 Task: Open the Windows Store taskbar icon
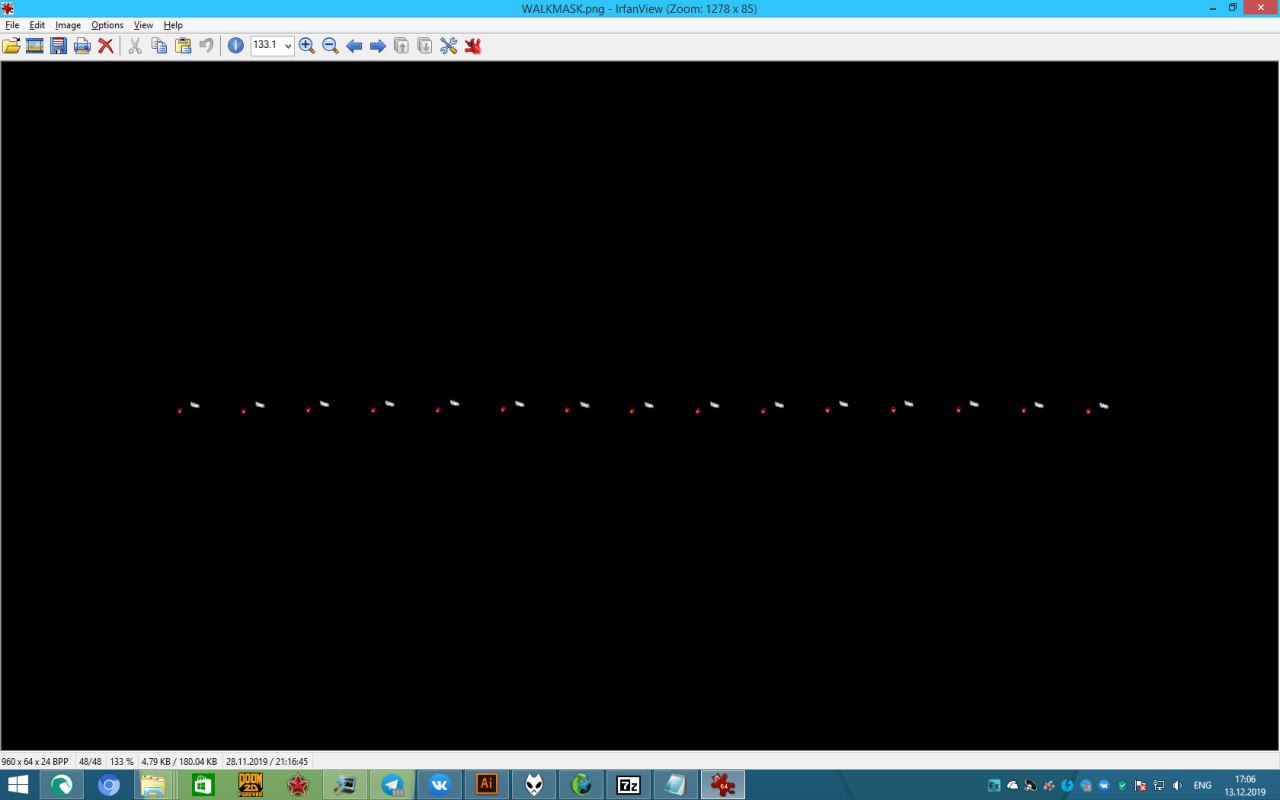coord(202,785)
